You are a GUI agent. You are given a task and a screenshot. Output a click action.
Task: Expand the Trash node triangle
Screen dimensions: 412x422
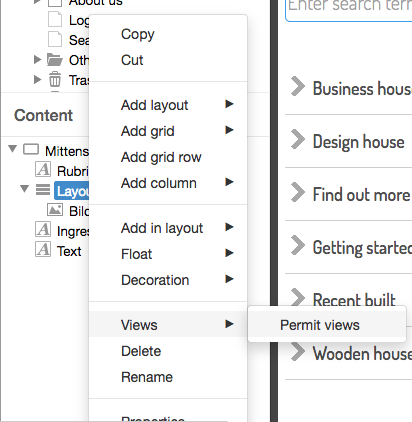38,80
